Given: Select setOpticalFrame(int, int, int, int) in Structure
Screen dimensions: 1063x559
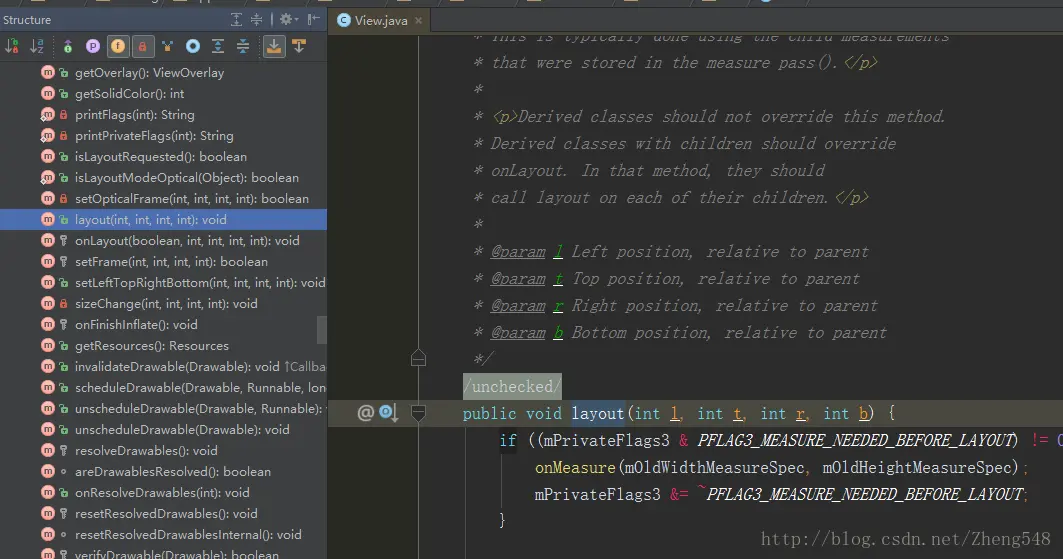Looking at the screenshot, I should click(192, 199).
